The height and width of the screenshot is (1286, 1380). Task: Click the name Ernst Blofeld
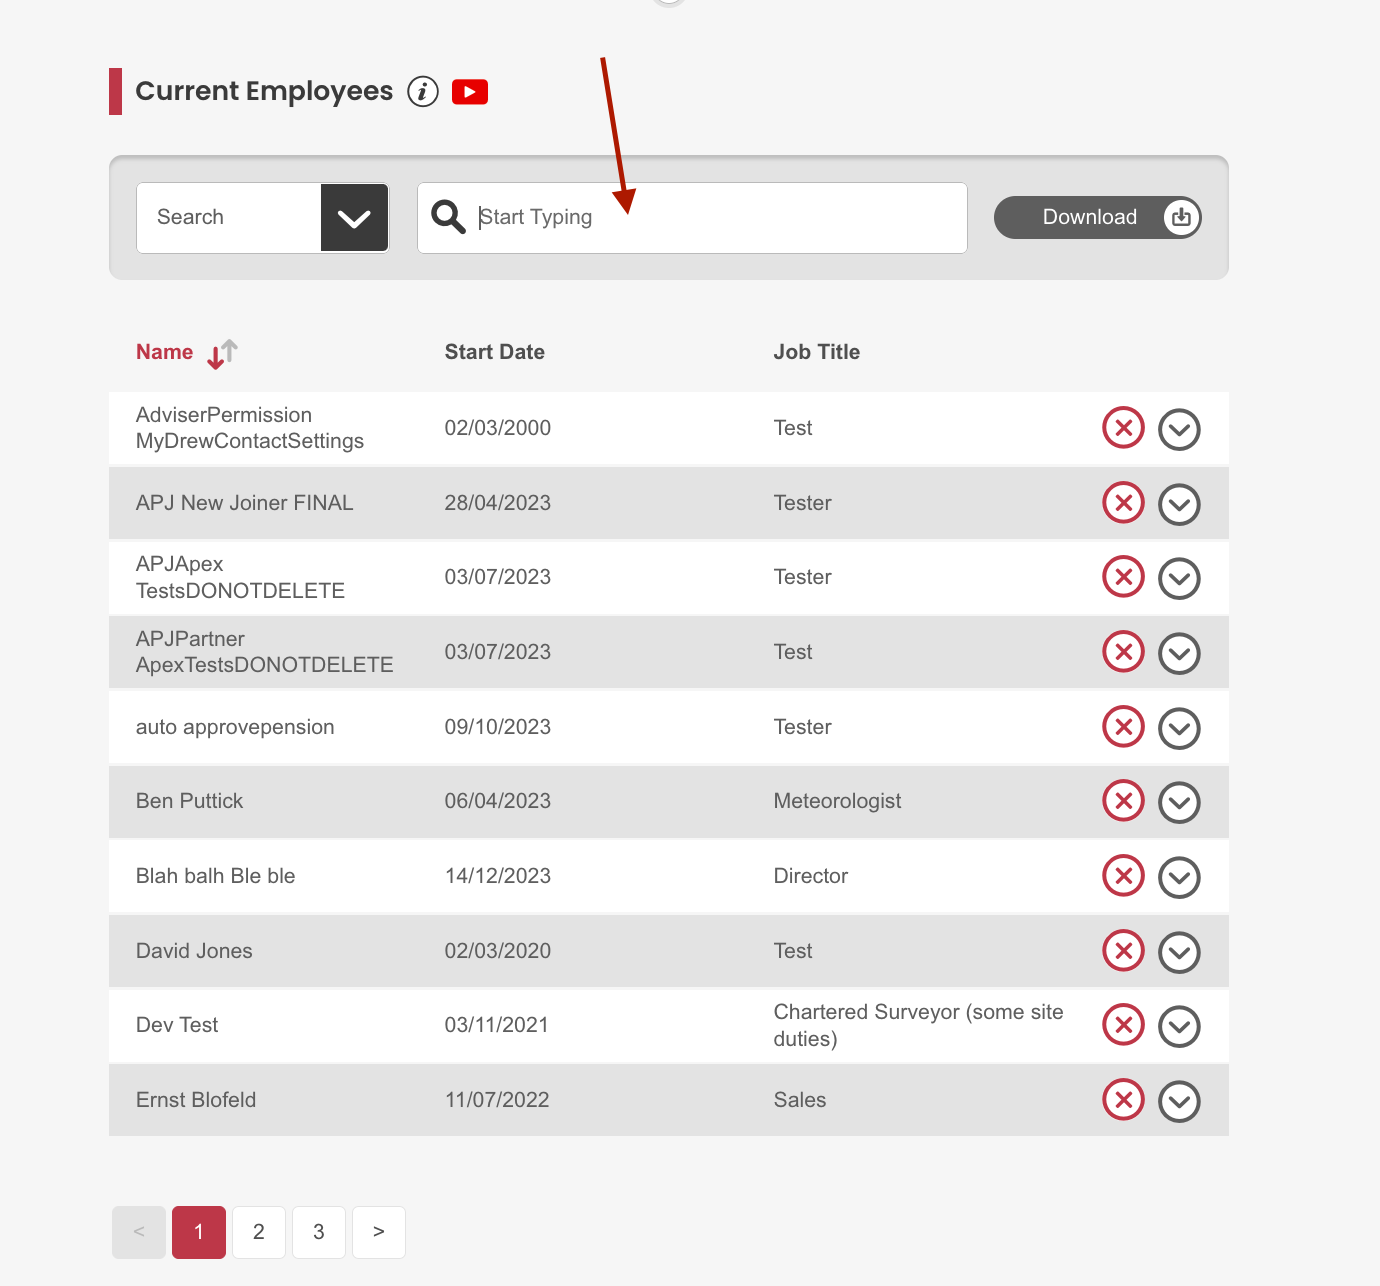(196, 1100)
